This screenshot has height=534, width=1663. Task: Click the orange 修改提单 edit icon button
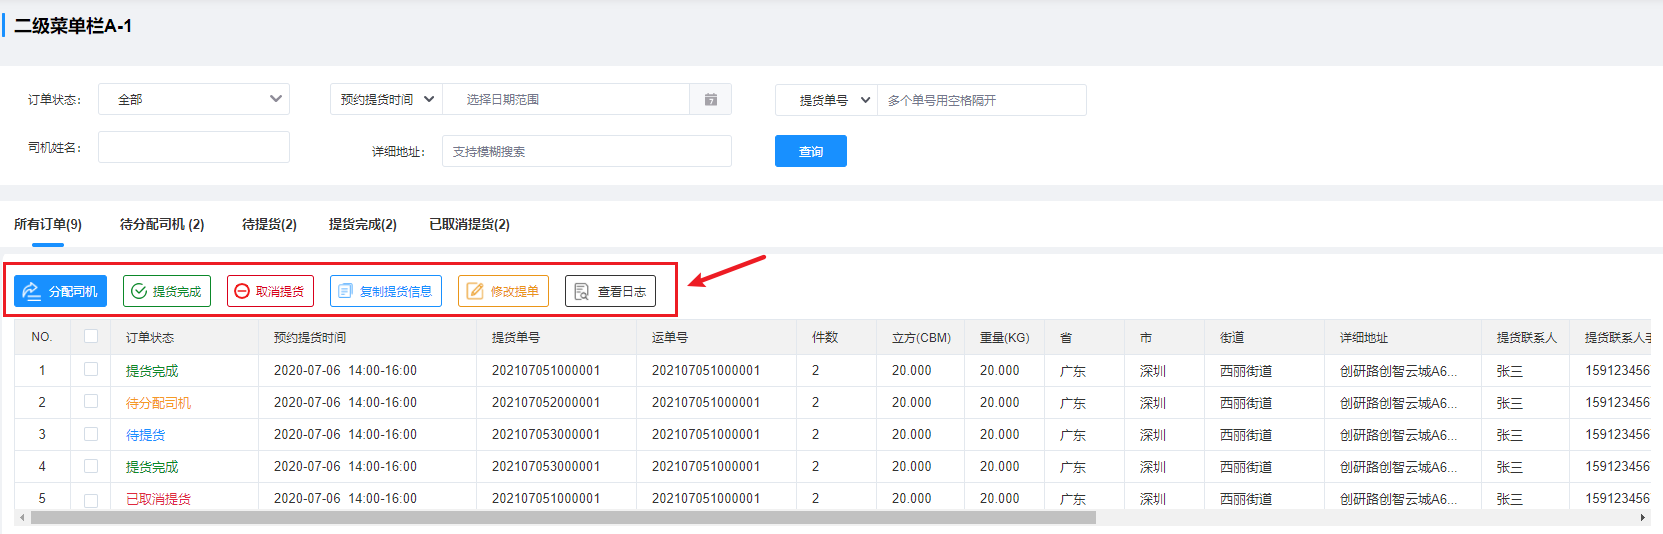503,291
